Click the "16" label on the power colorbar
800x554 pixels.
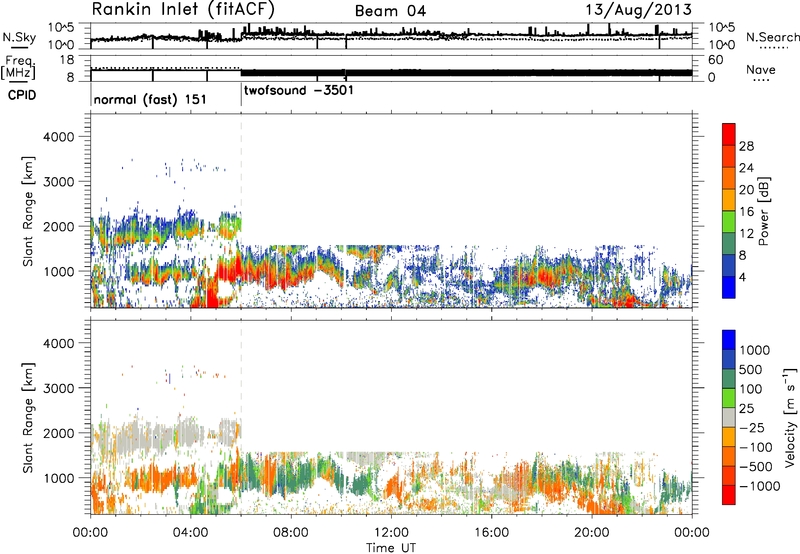point(746,212)
